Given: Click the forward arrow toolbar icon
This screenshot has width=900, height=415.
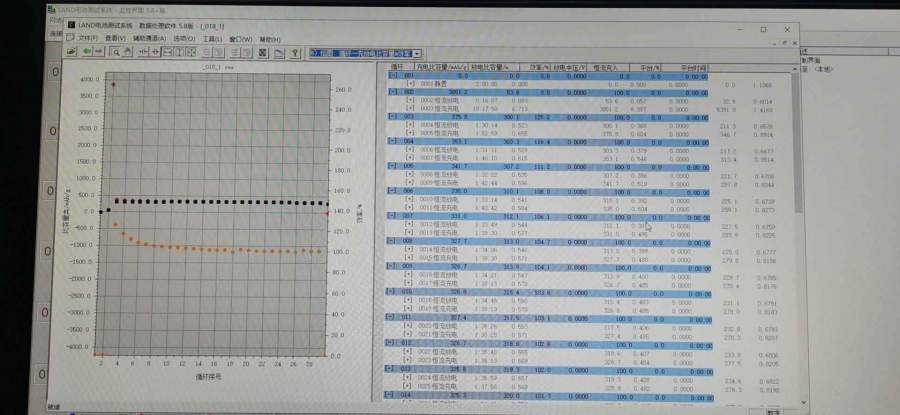Looking at the screenshot, I should [99, 52].
